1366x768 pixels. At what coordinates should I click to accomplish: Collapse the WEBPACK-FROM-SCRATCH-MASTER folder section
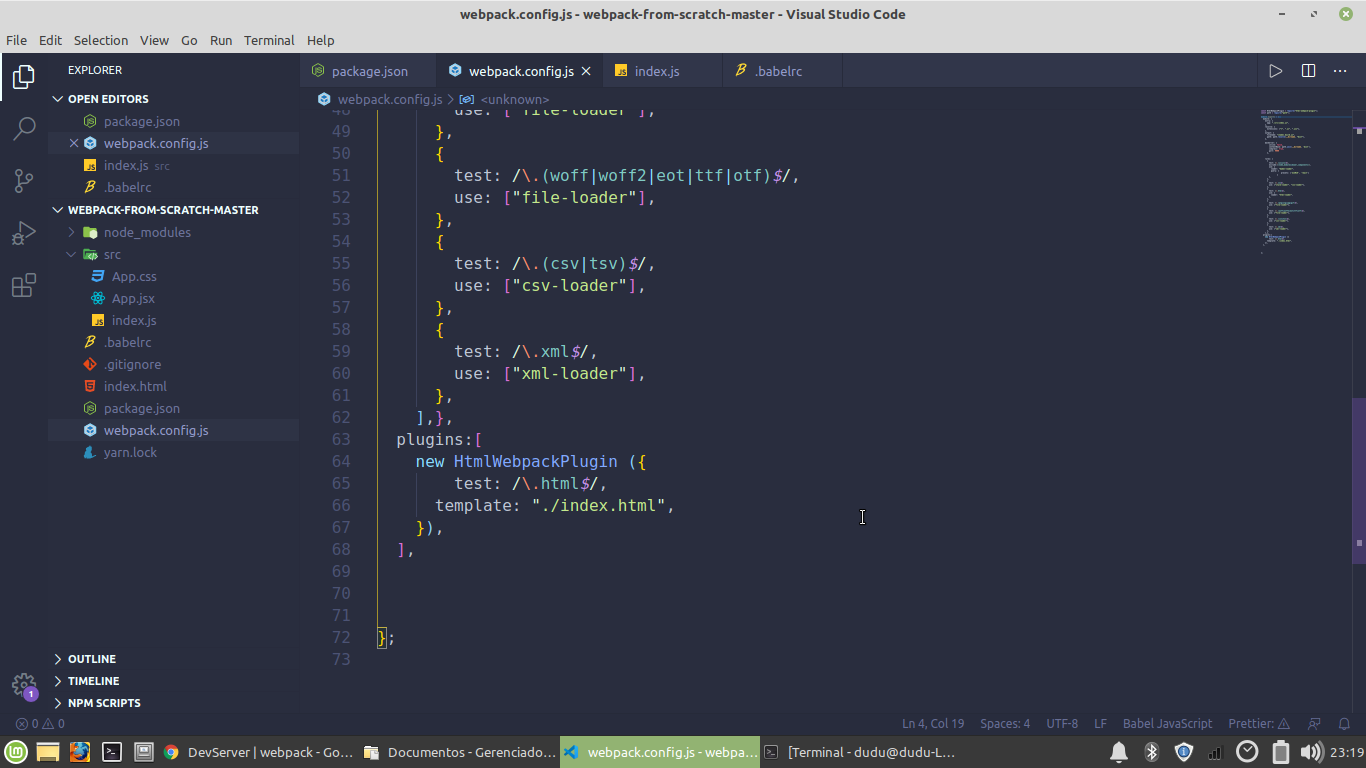click(173, 210)
